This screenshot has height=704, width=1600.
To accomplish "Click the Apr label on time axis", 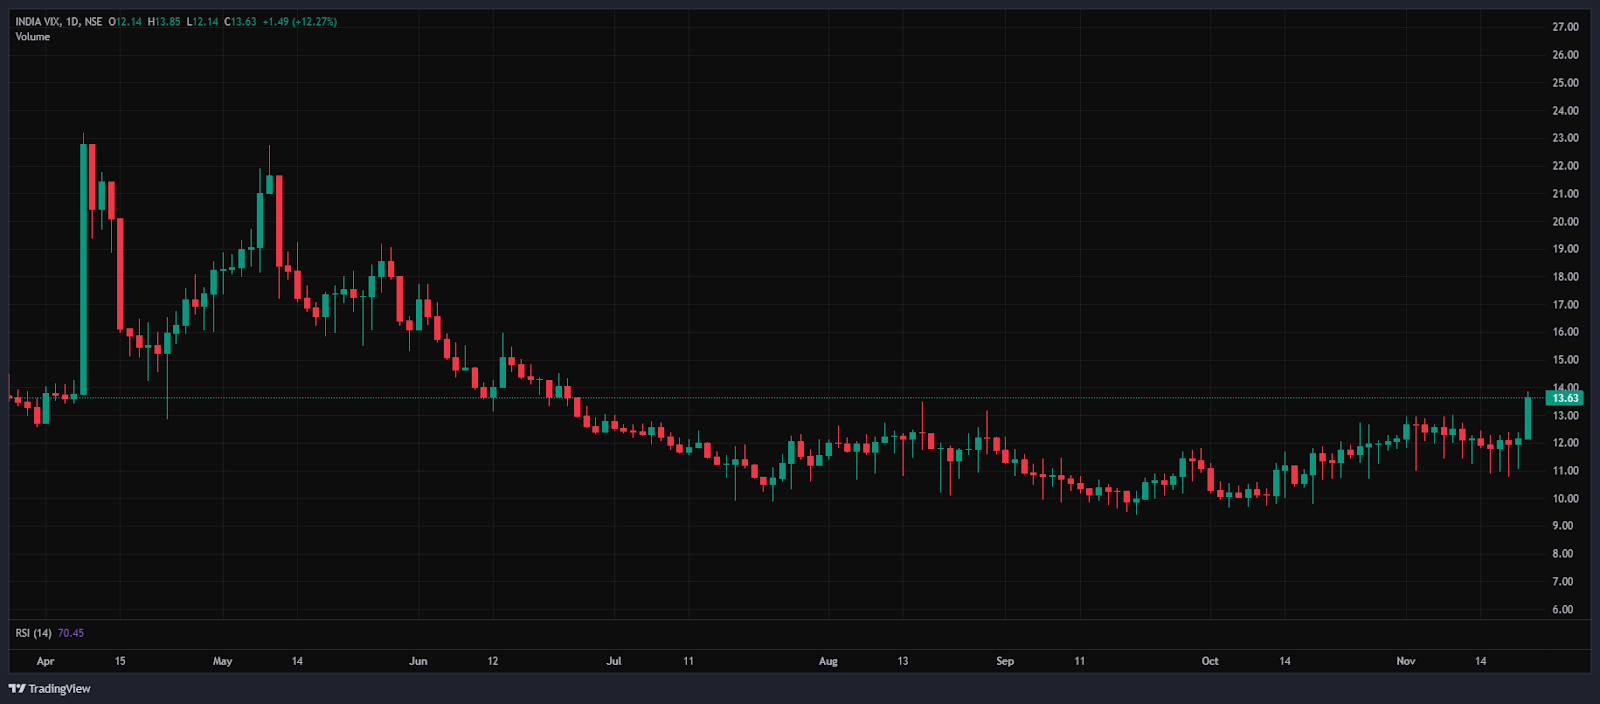I will (x=45, y=661).
